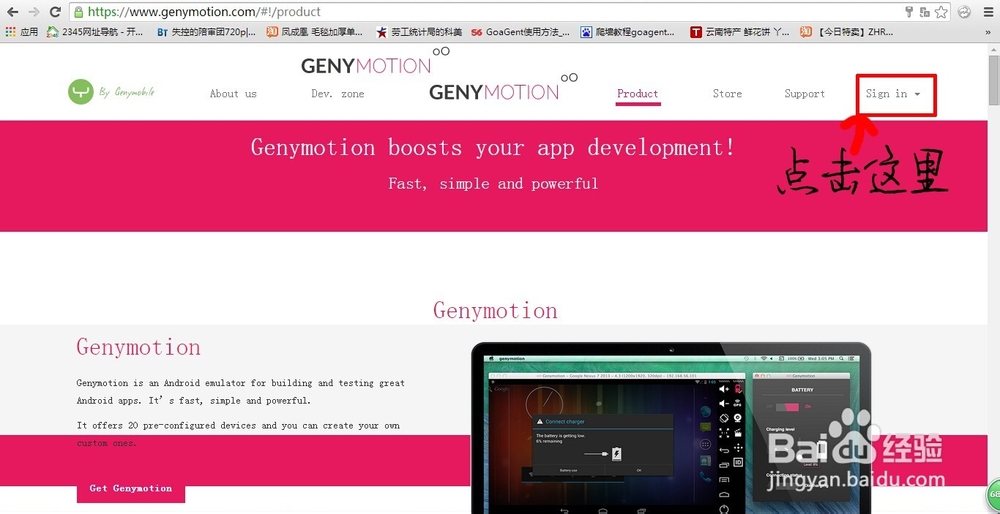The width and height of the screenshot is (1000, 514).
Task: Open the GoaGent使用方法 bookmark
Action: click(x=521, y=32)
